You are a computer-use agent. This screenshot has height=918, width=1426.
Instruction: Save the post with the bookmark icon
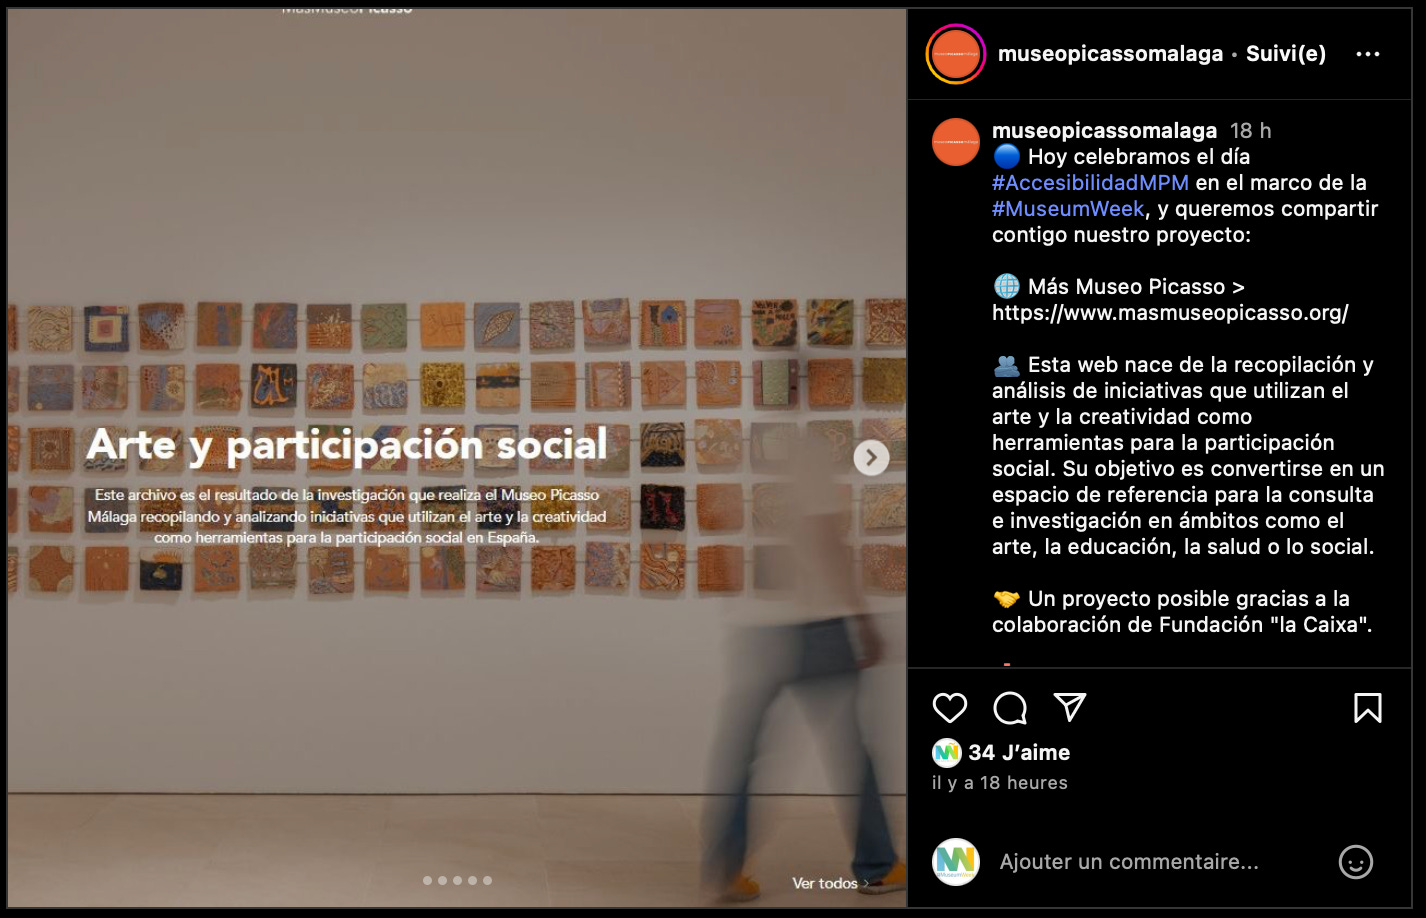pyautogui.click(x=1367, y=708)
